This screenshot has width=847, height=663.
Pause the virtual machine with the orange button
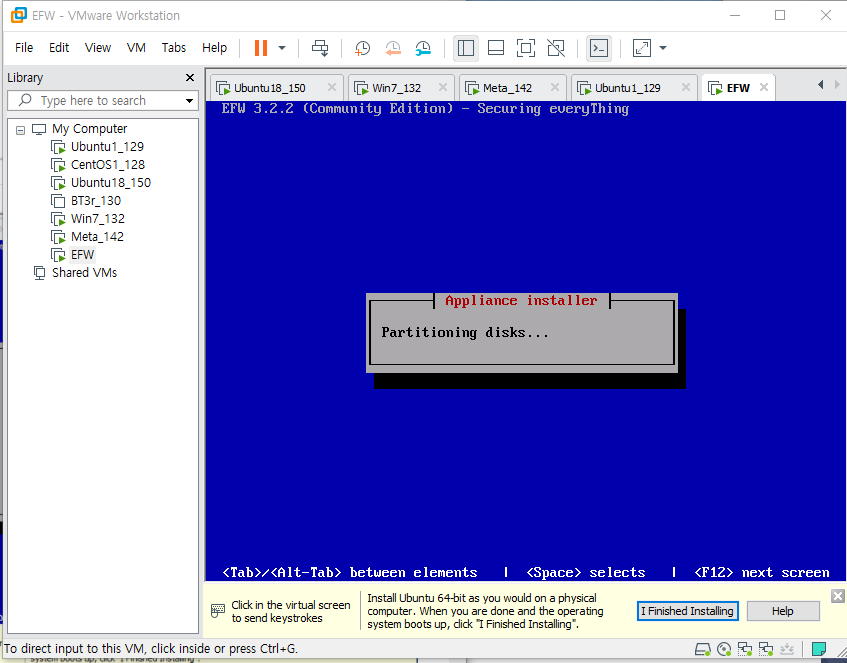(x=261, y=48)
